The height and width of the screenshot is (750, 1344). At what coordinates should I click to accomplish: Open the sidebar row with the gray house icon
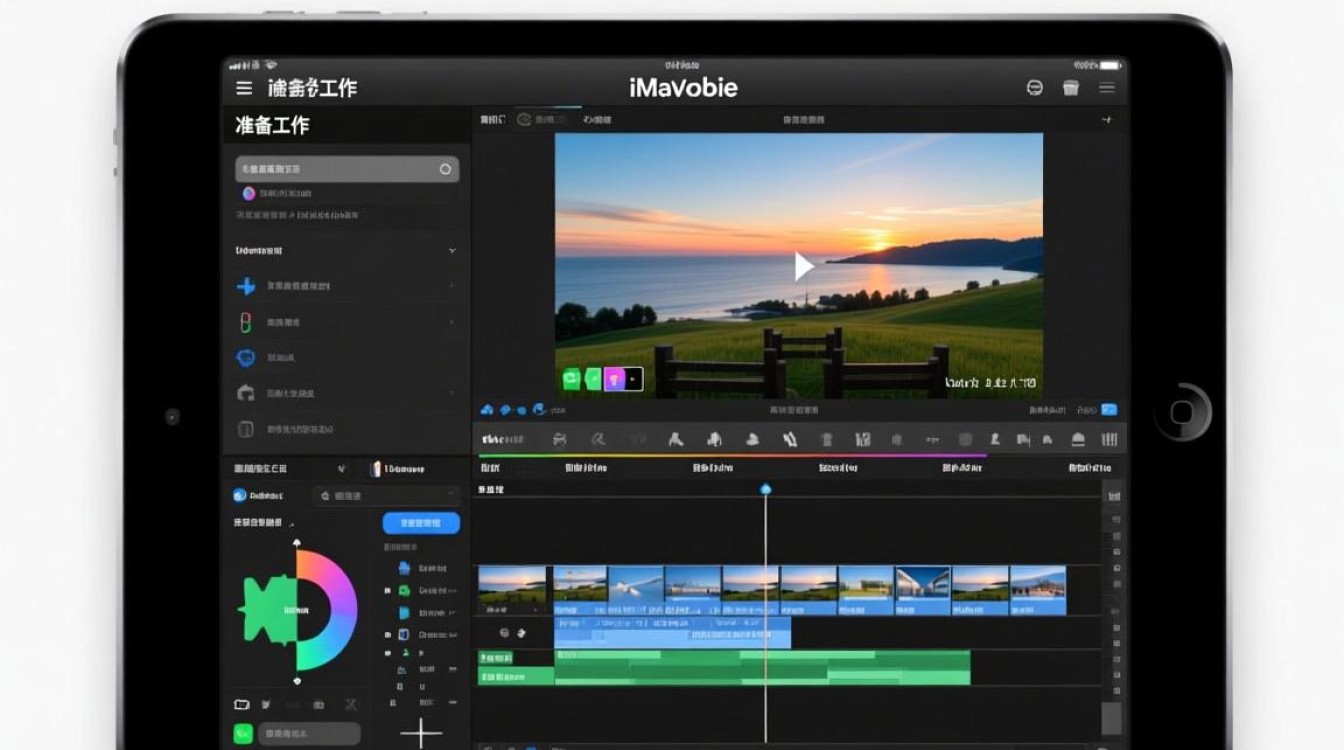click(347, 394)
